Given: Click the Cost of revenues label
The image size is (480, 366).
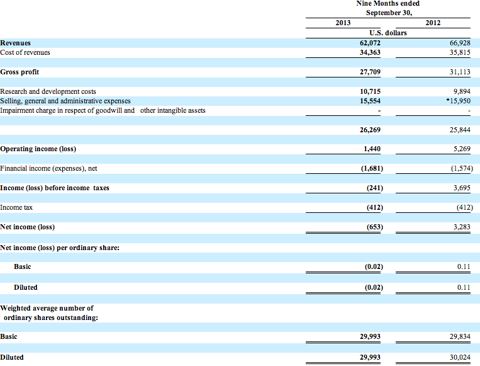Looking at the screenshot, I should pos(25,52).
